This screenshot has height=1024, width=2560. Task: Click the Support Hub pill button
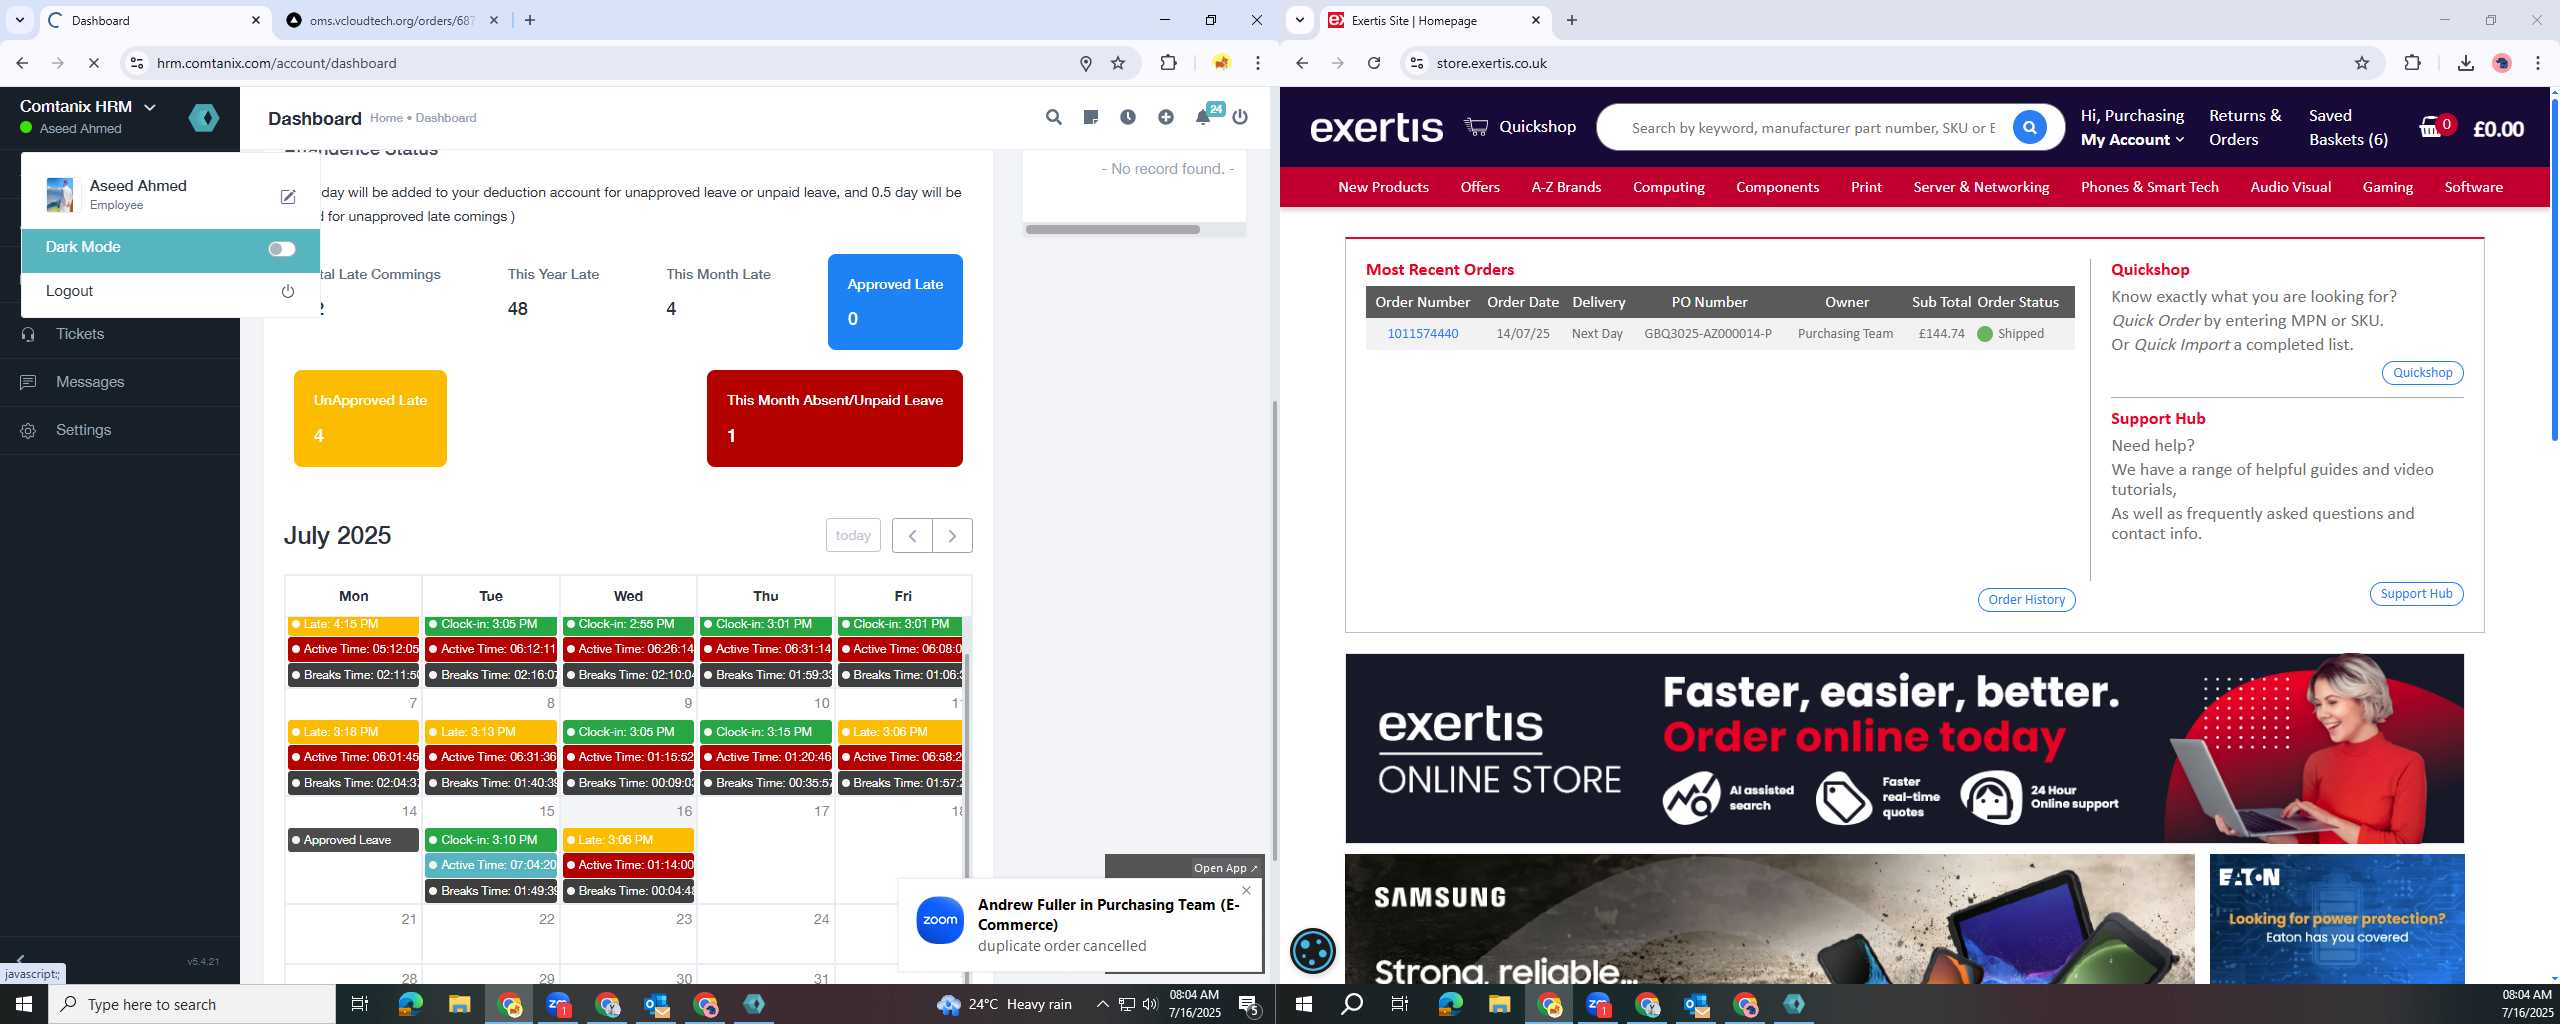click(x=2416, y=594)
